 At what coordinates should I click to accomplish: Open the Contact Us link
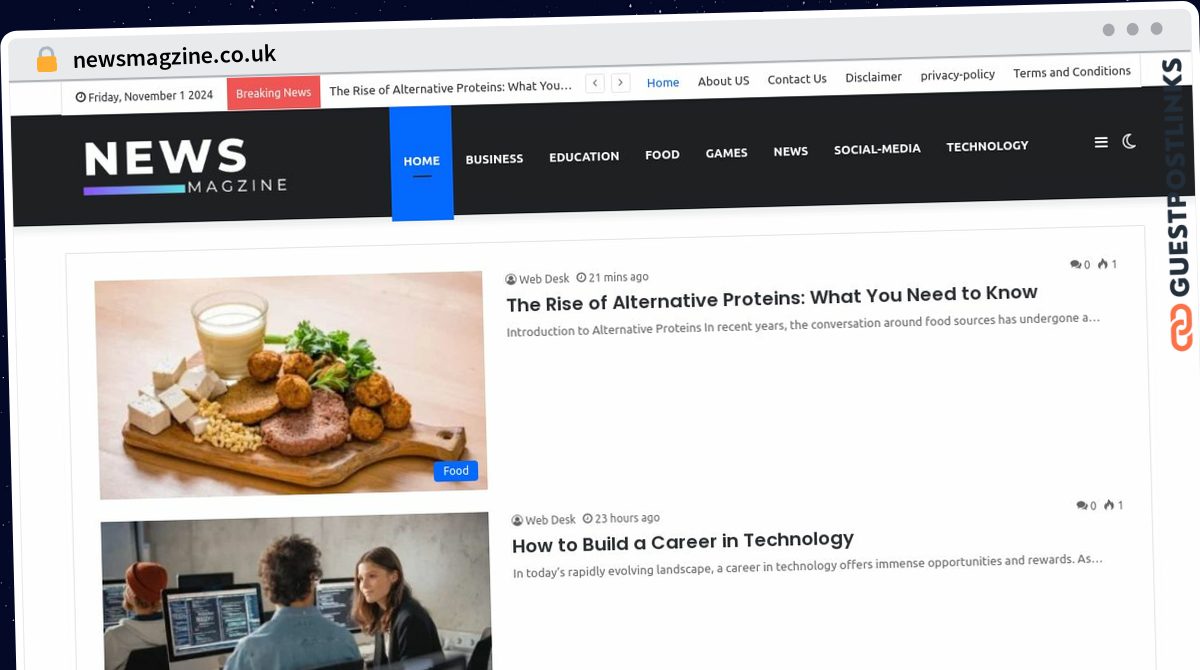(x=797, y=79)
